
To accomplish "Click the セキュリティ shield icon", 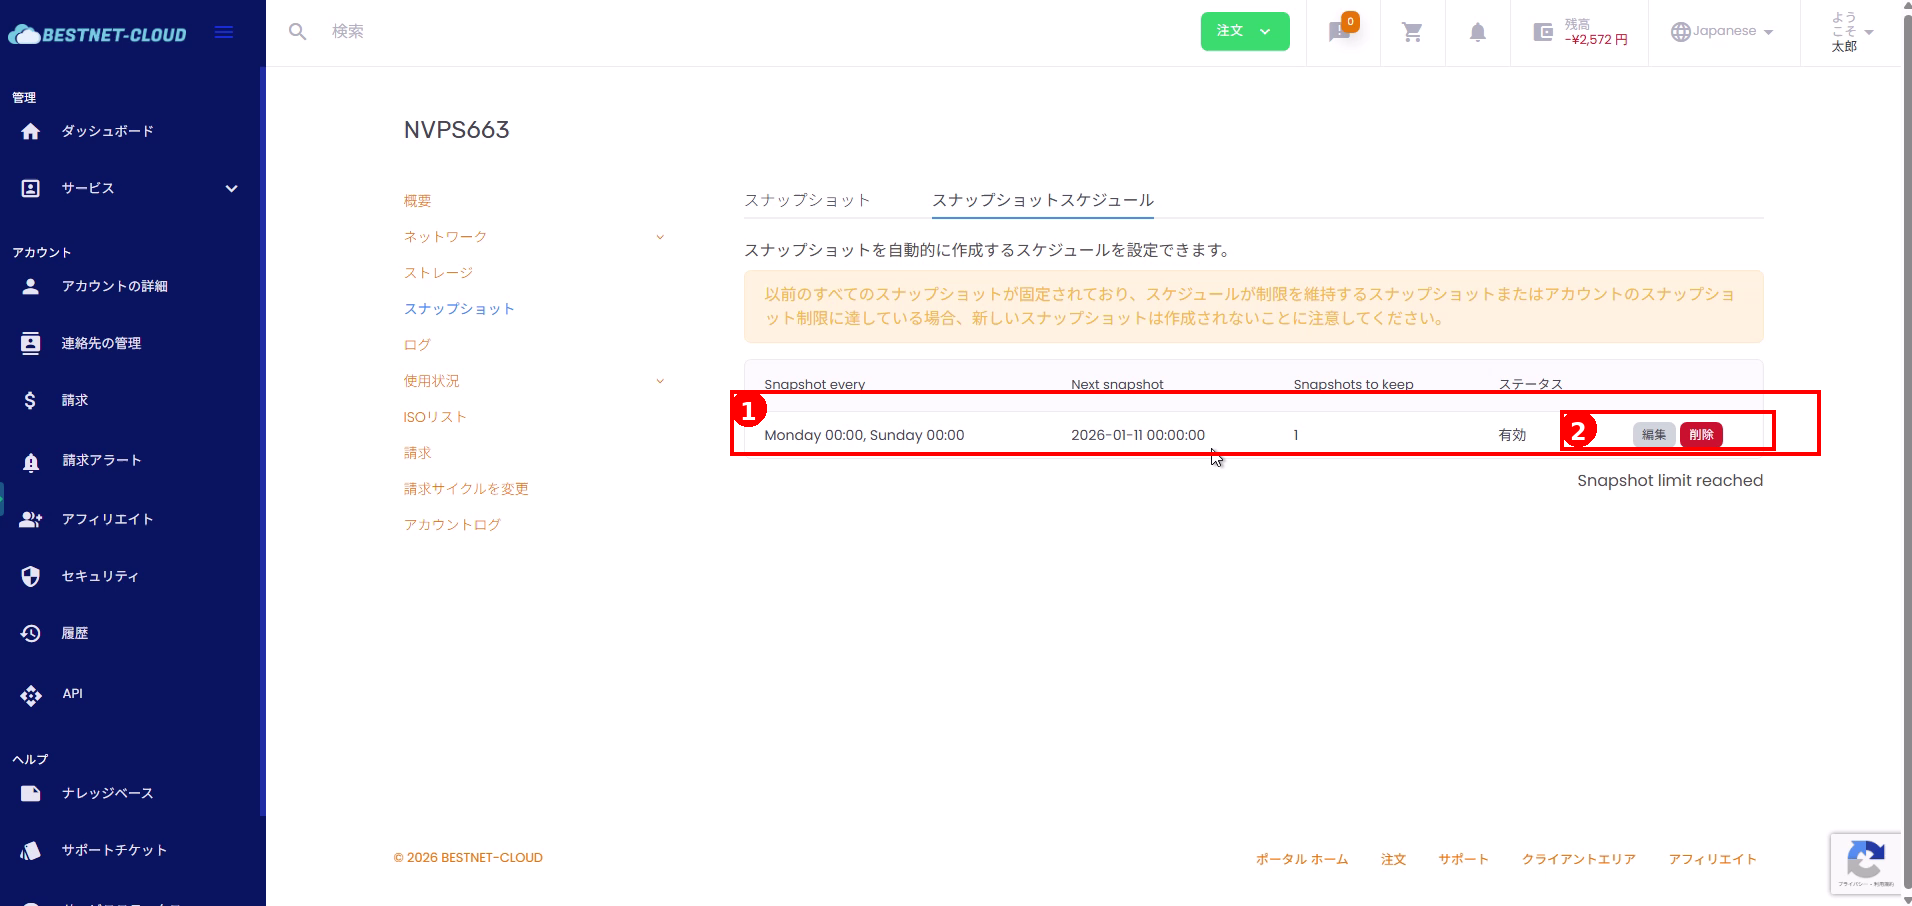I will 31,576.
